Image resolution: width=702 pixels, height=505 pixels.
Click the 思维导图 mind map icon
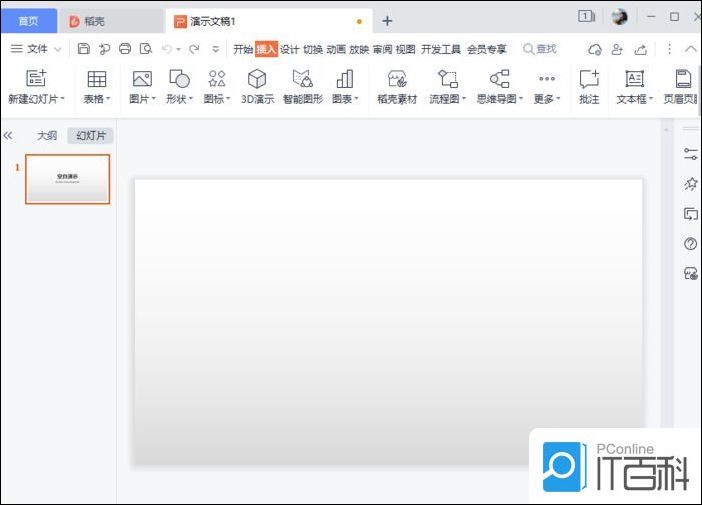500,79
